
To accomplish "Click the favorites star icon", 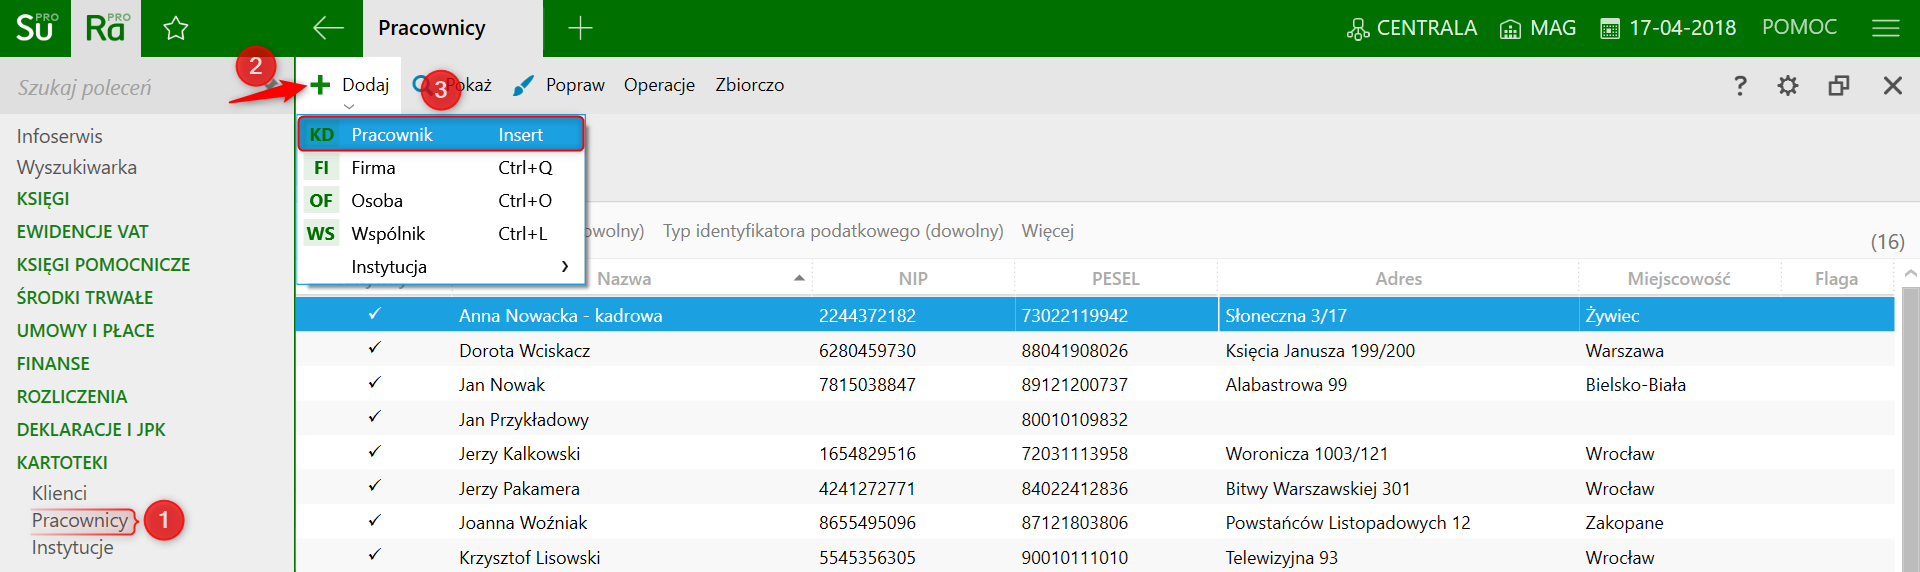I will pos(176,29).
